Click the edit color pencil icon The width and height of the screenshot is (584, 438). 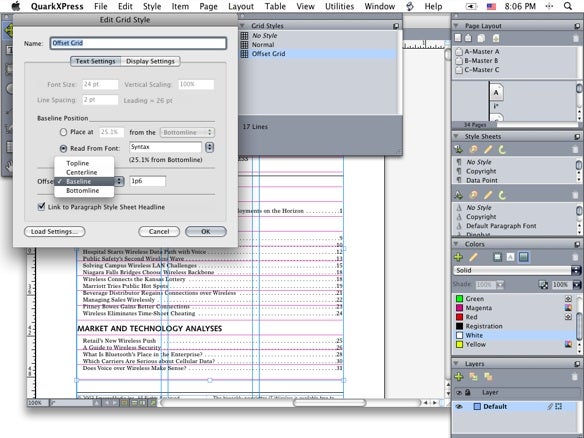click(473, 257)
